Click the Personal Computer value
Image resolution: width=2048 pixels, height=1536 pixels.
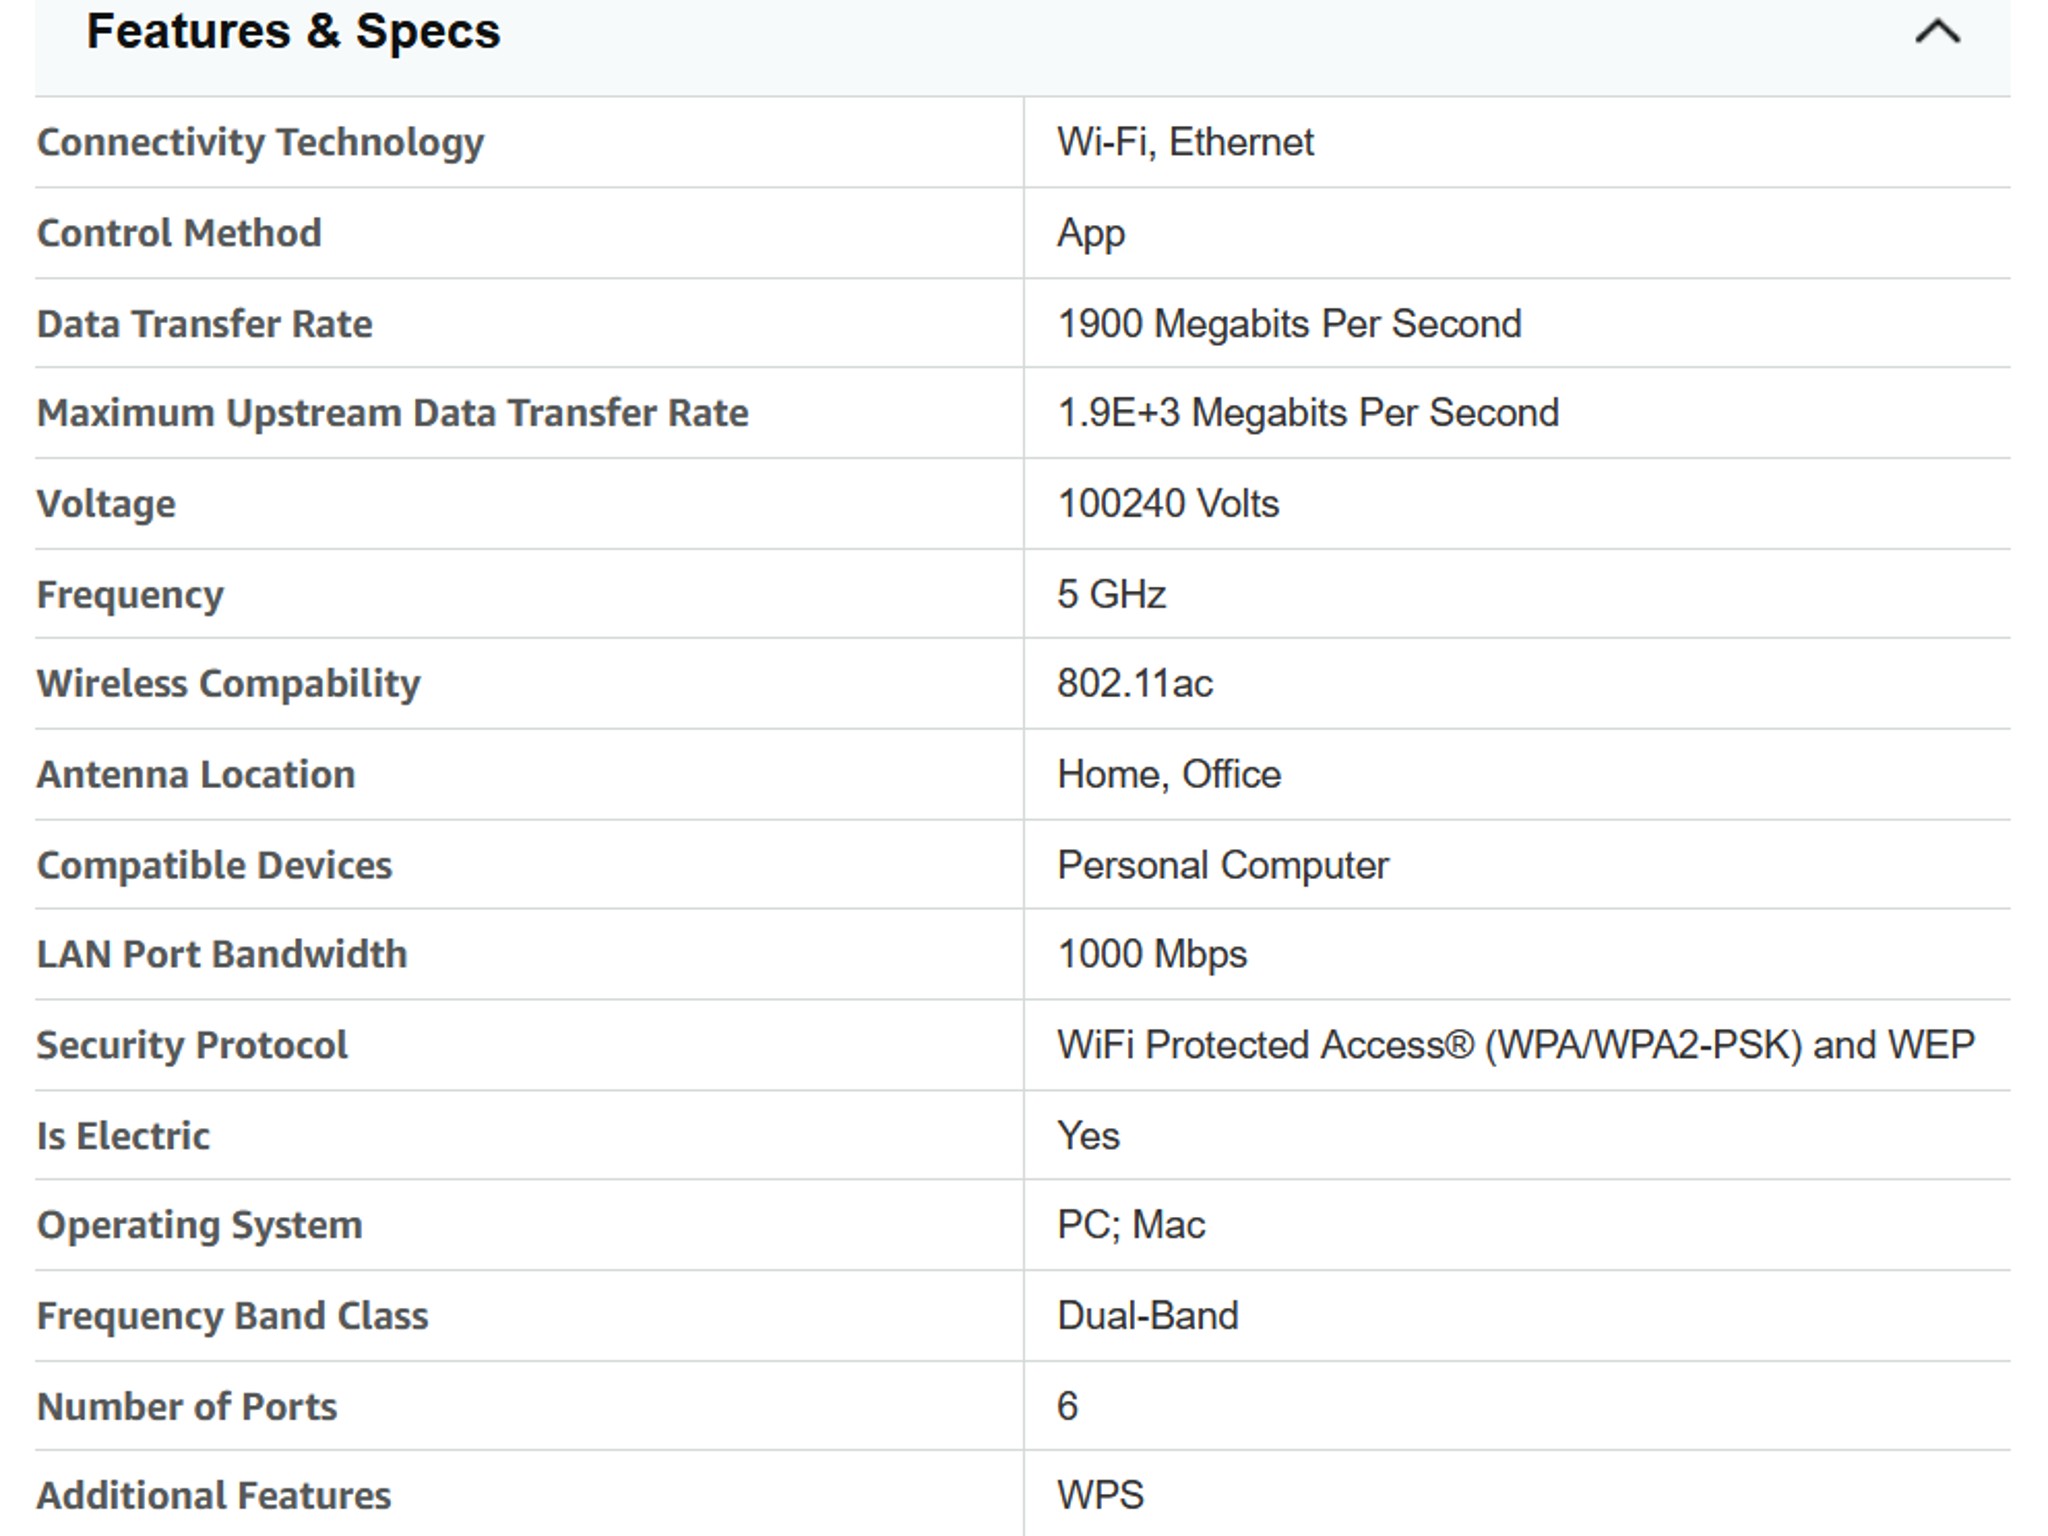1222,865
